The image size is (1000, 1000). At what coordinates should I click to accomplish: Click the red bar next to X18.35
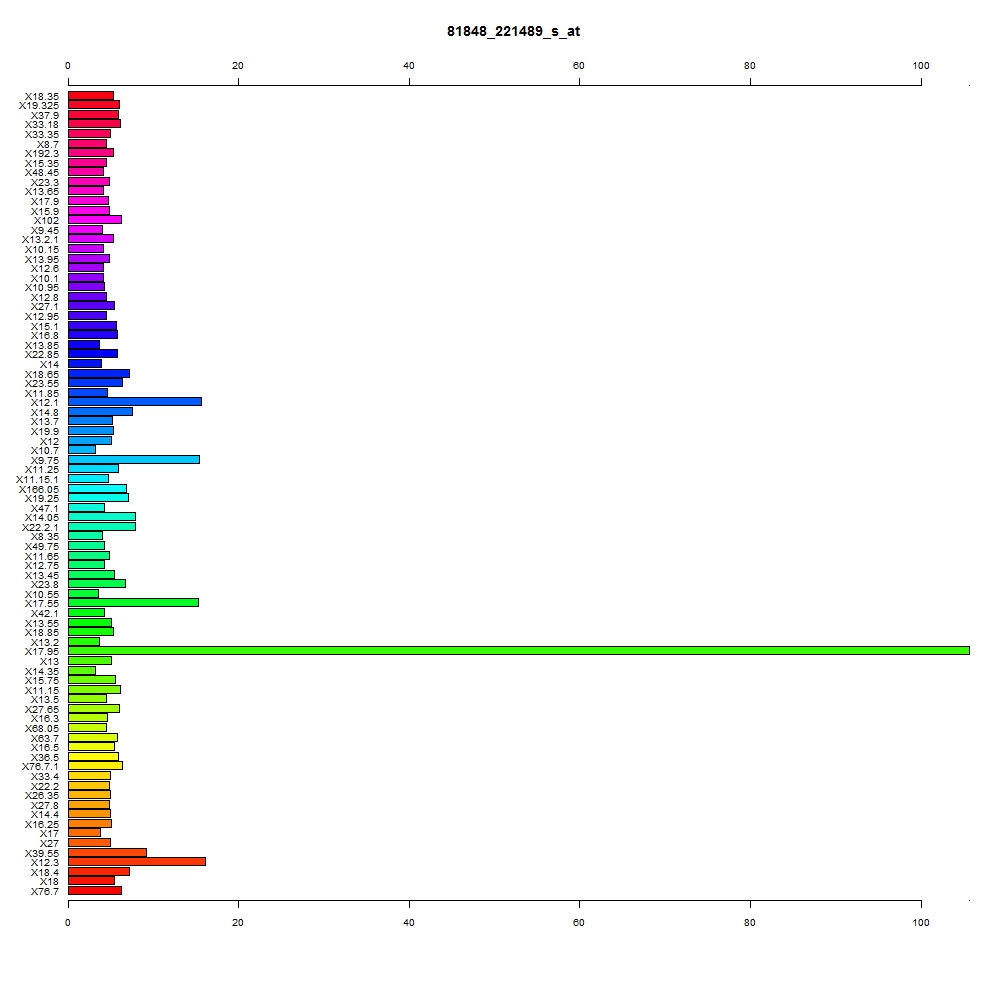(91, 96)
